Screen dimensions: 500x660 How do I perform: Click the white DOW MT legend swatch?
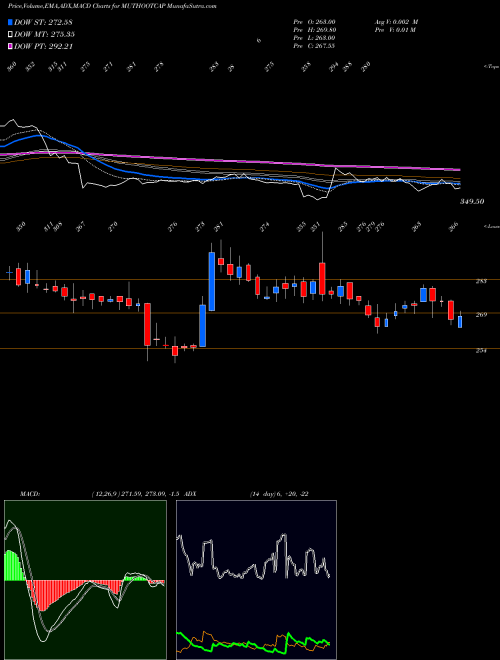[10, 34]
